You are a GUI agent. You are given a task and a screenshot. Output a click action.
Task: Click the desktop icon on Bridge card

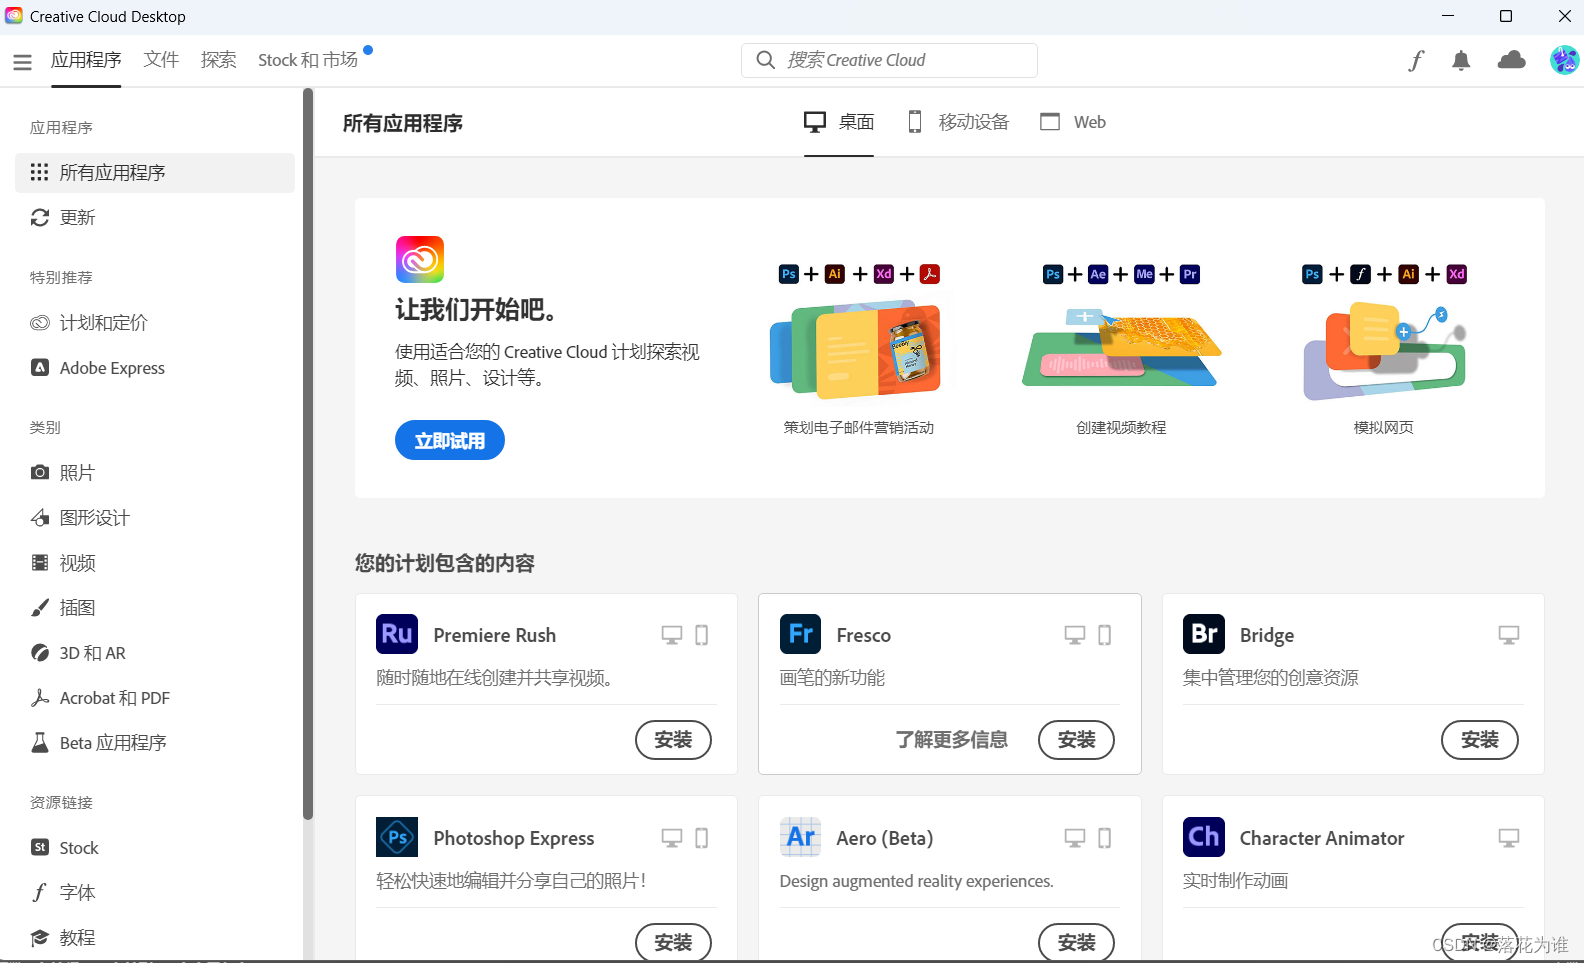[x=1509, y=635]
